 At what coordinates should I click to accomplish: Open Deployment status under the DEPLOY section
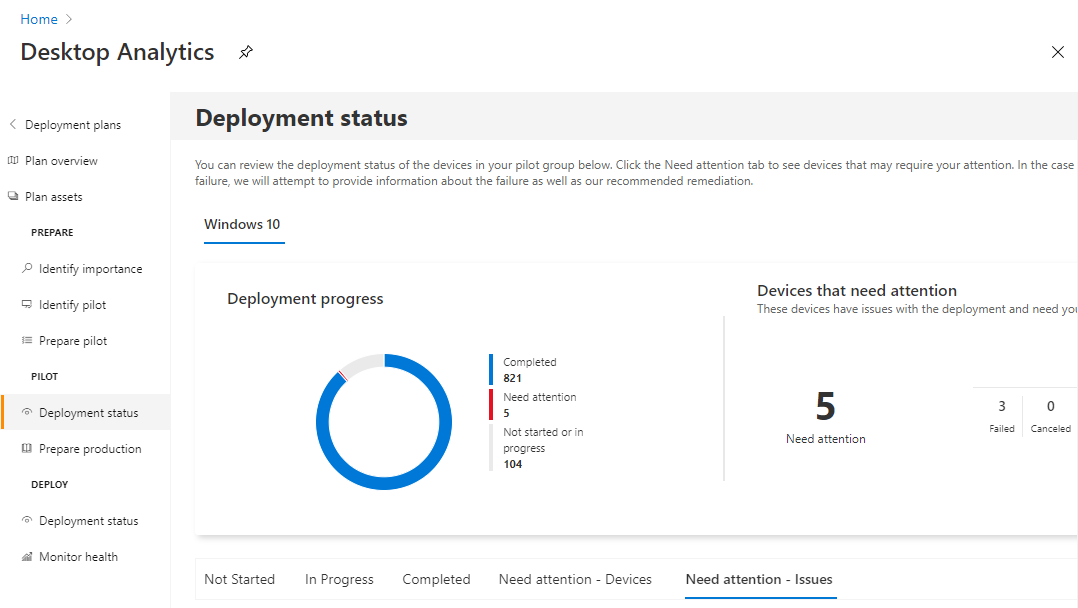[x=89, y=521]
